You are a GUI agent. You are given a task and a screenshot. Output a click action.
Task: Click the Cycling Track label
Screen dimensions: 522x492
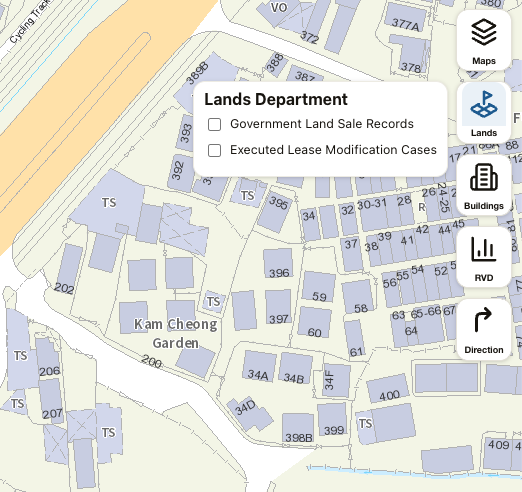point(30,21)
